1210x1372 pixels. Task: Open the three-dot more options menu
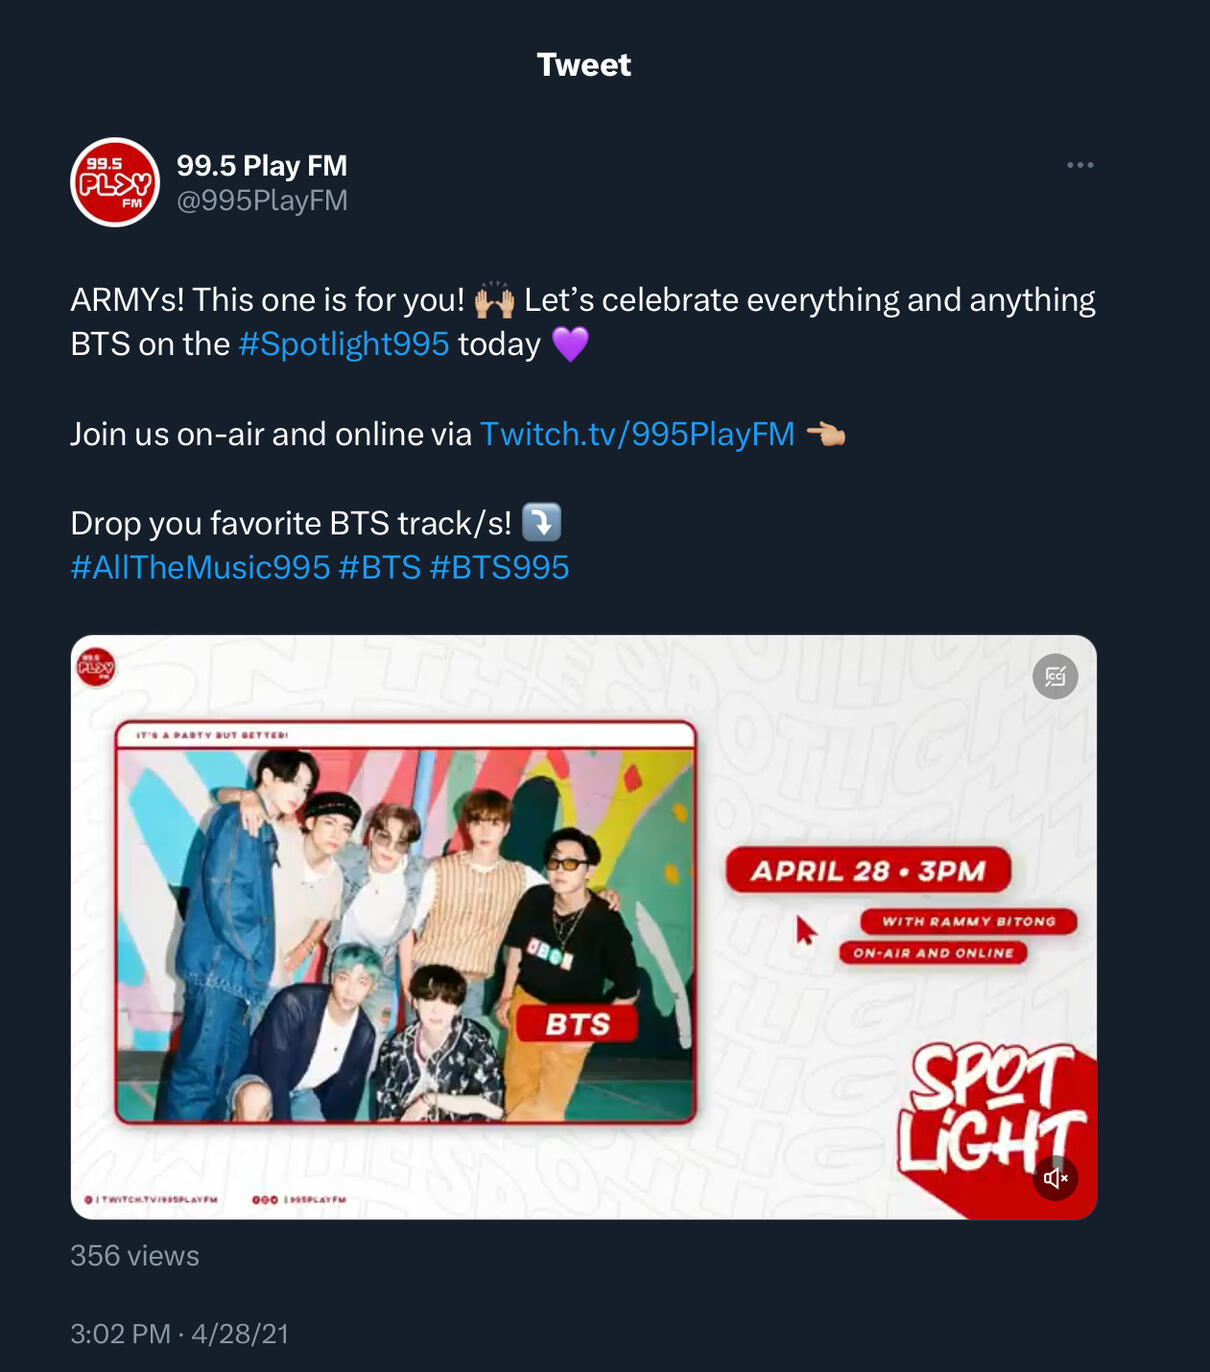tap(1080, 165)
